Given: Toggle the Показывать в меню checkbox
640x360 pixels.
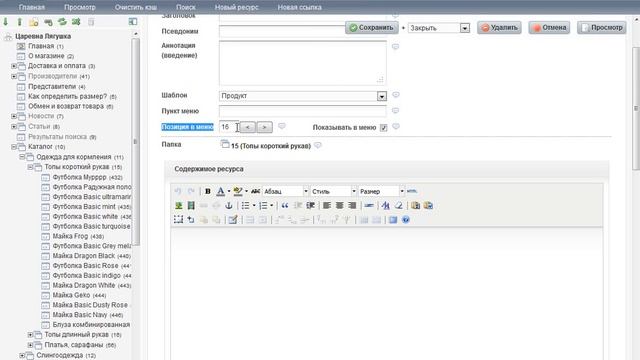Looking at the screenshot, I should [x=383, y=128].
